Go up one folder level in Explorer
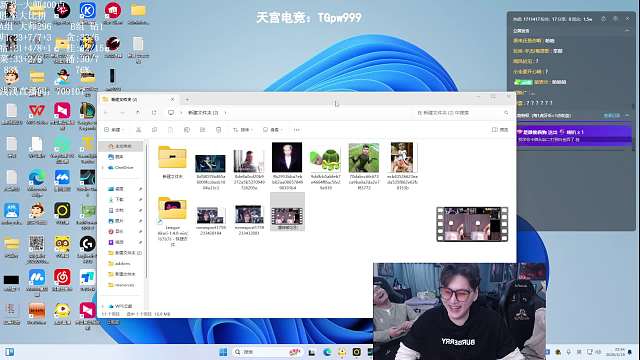 tap(138, 113)
